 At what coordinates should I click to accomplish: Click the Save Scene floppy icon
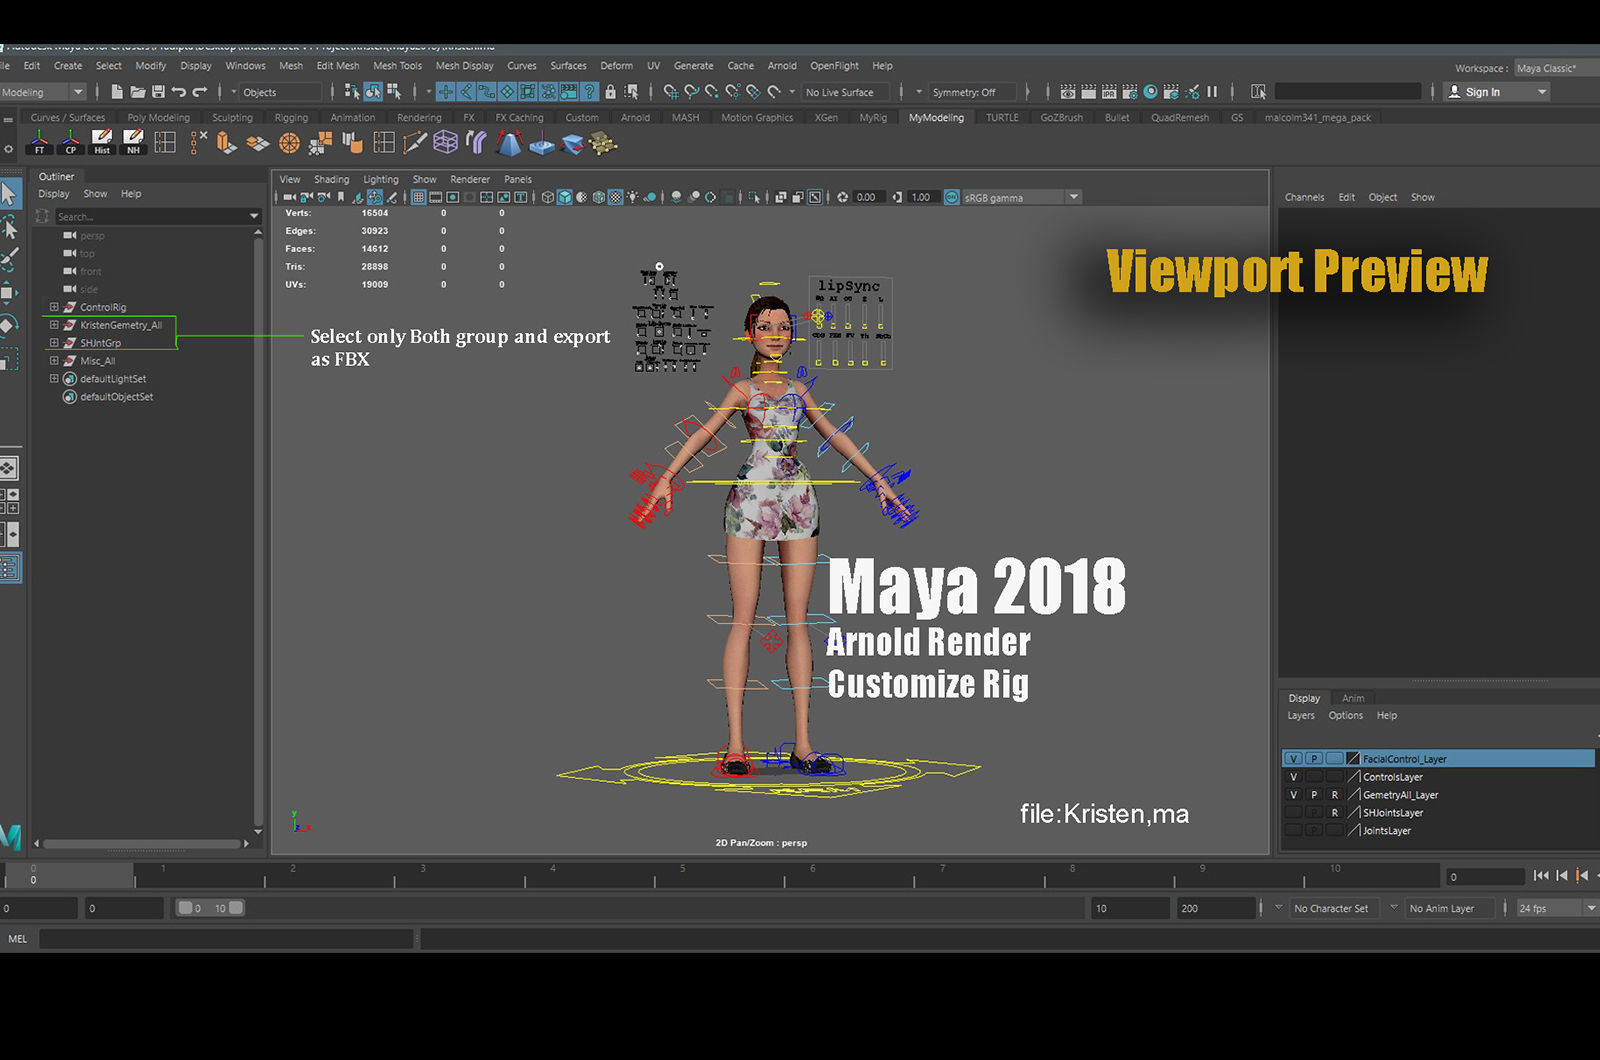pos(158,92)
